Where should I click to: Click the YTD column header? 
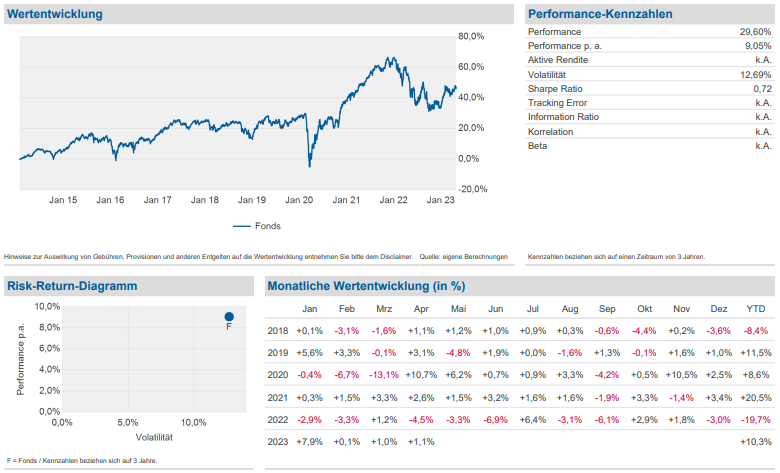[756, 309]
